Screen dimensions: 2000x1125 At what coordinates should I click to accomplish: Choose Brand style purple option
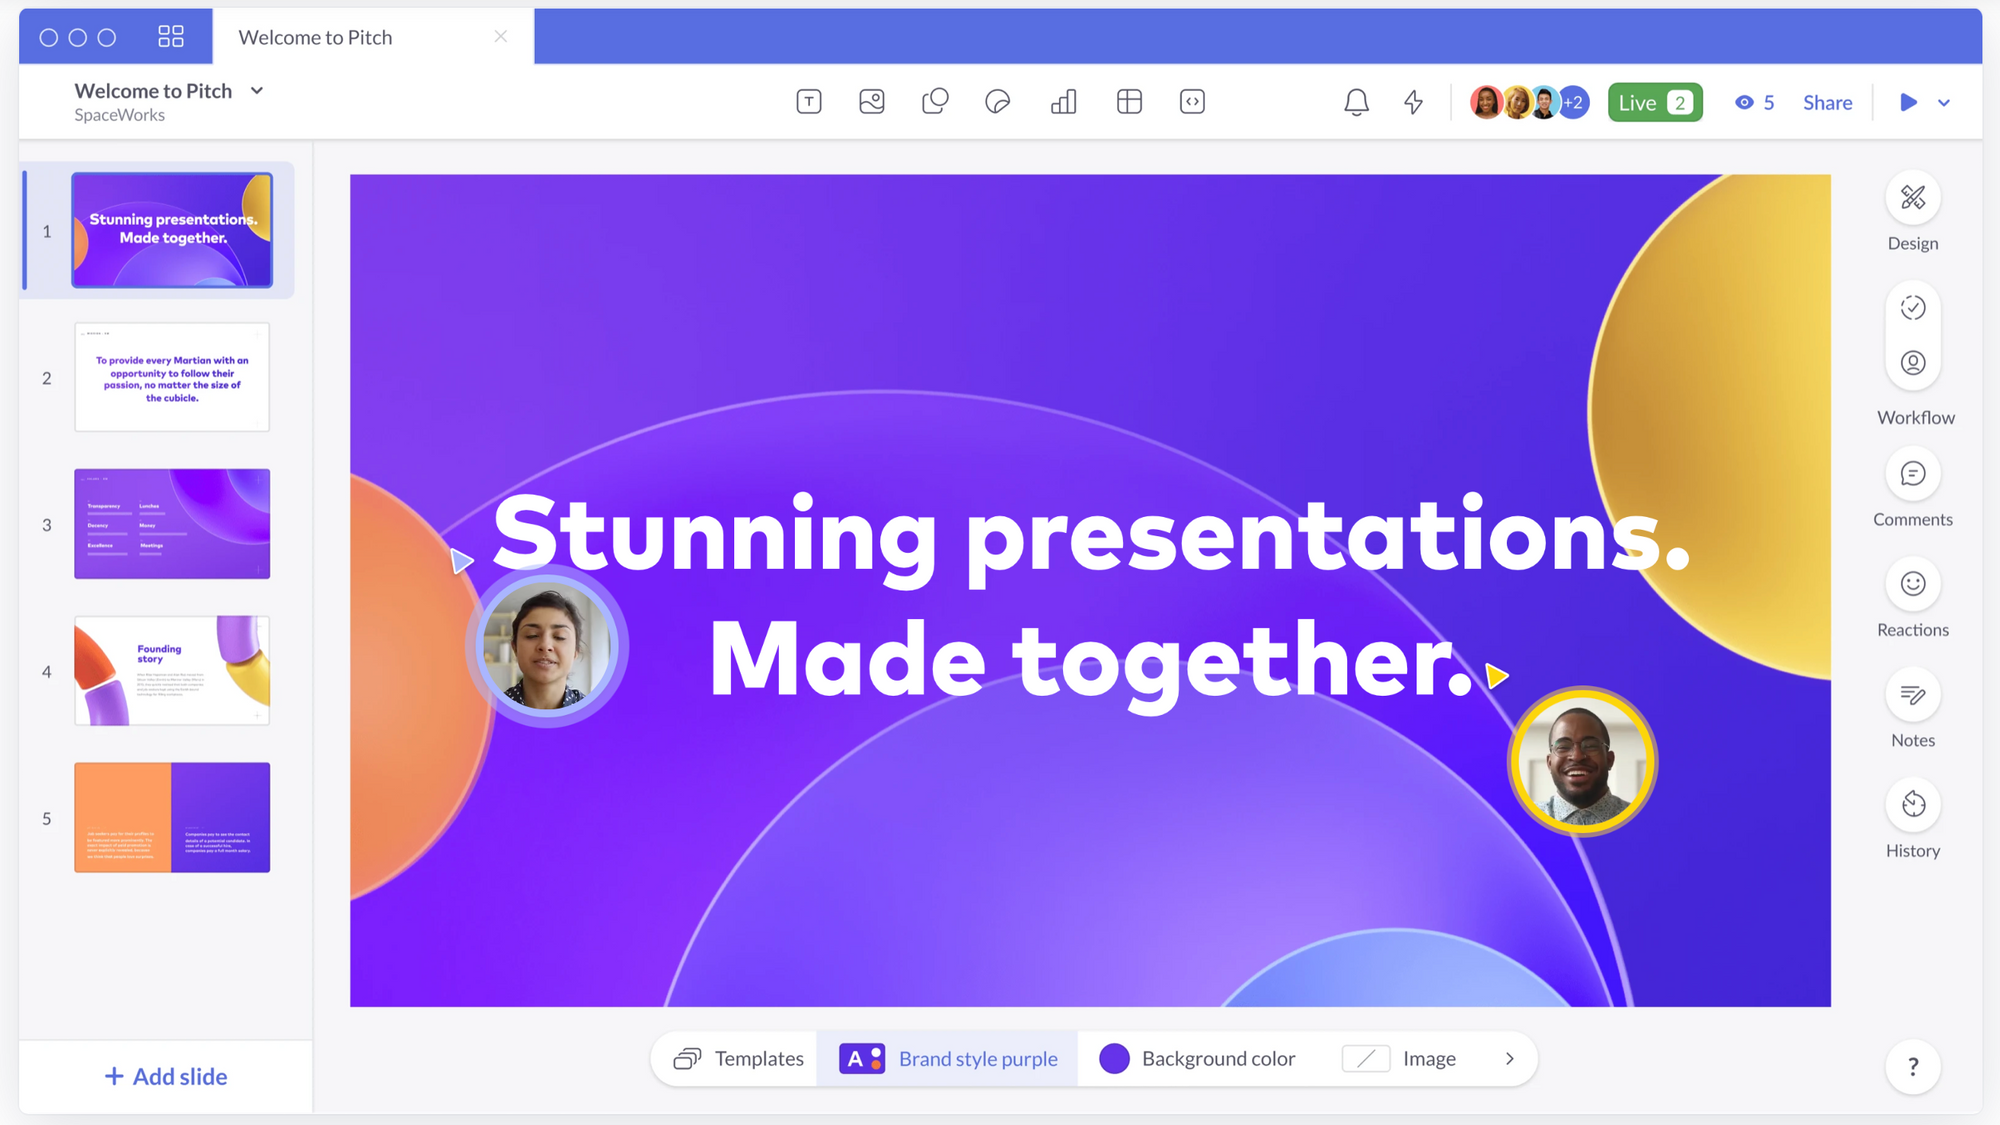pyautogui.click(x=948, y=1058)
